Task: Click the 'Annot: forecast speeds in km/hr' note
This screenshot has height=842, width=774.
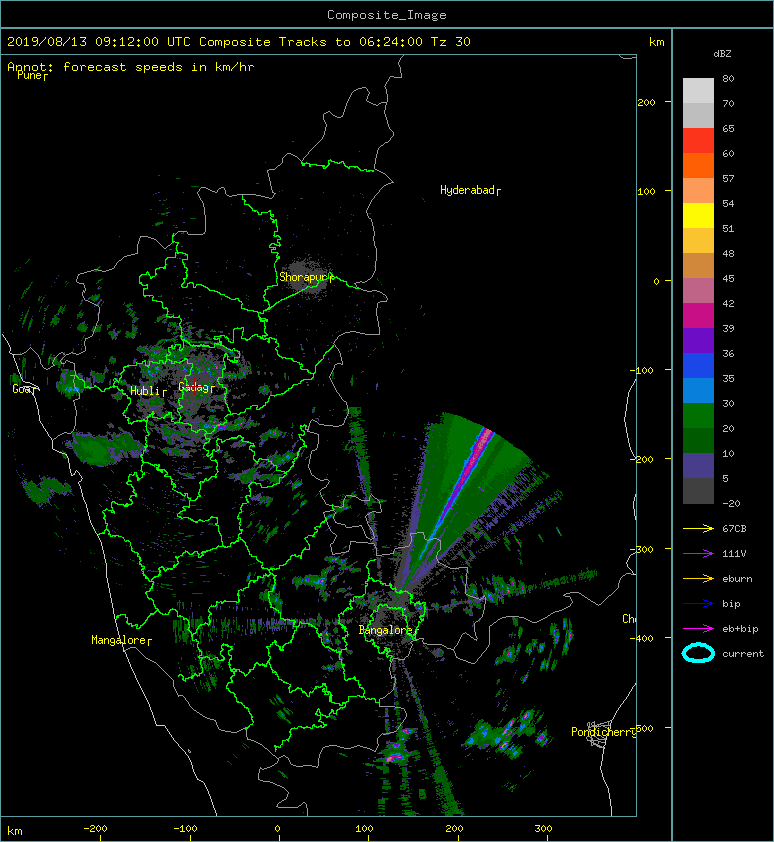Action: click(131, 67)
